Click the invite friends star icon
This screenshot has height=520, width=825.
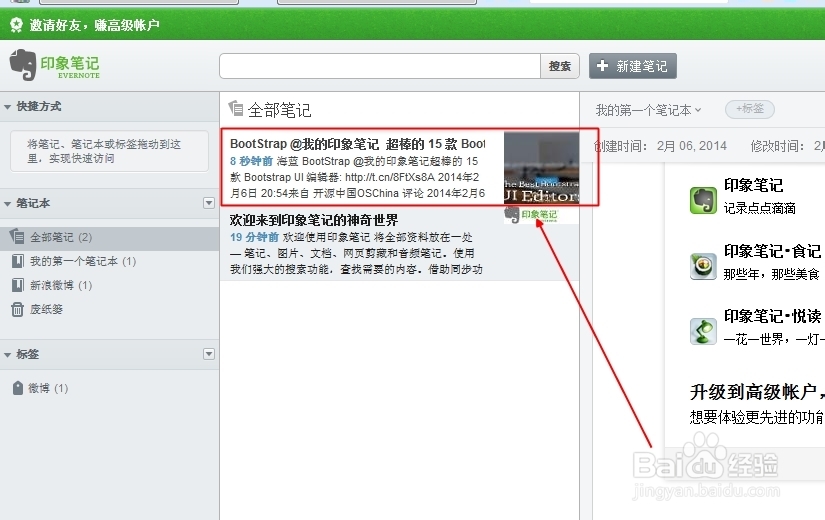point(17,25)
